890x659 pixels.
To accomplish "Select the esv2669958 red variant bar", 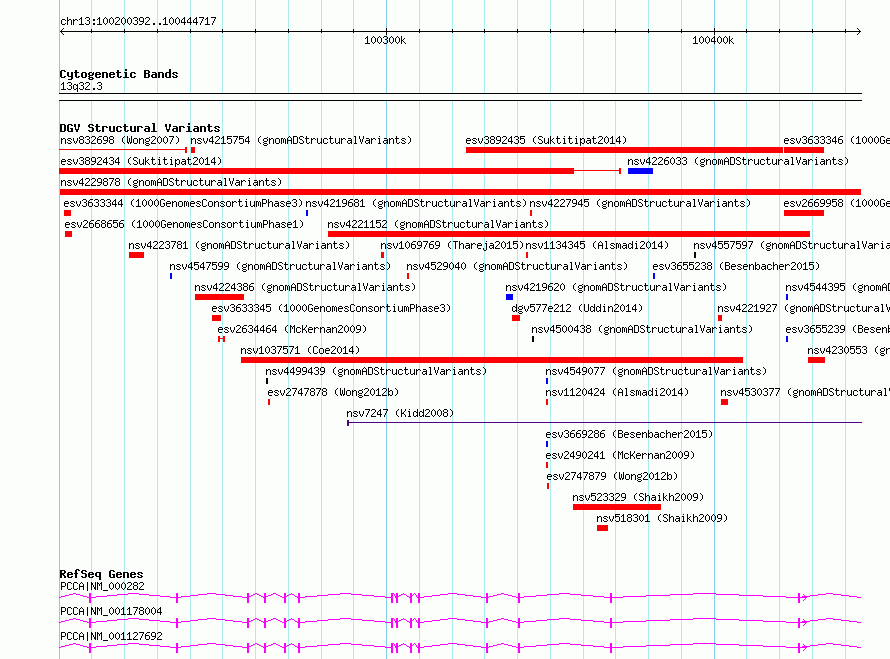I will pyautogui.click(x=804, y=213).
